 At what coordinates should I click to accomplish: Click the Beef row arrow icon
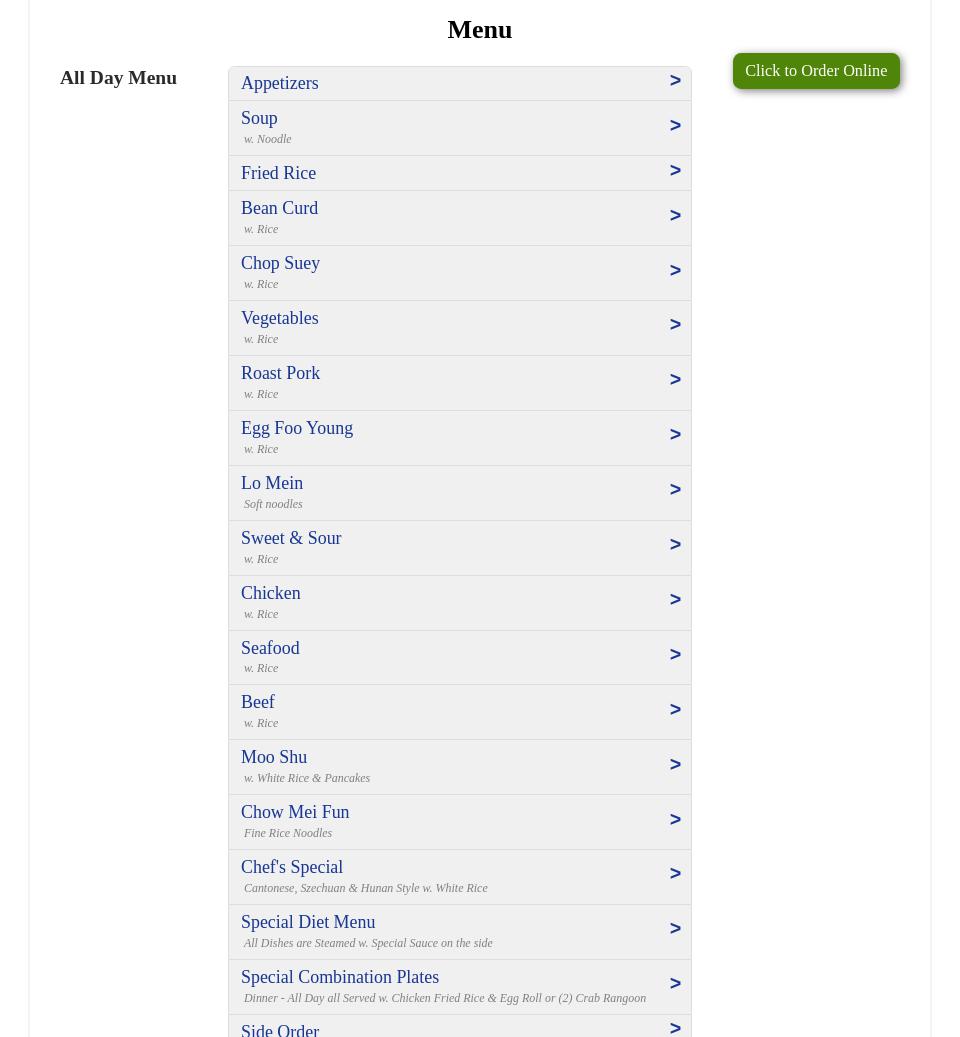pos(675,710)
